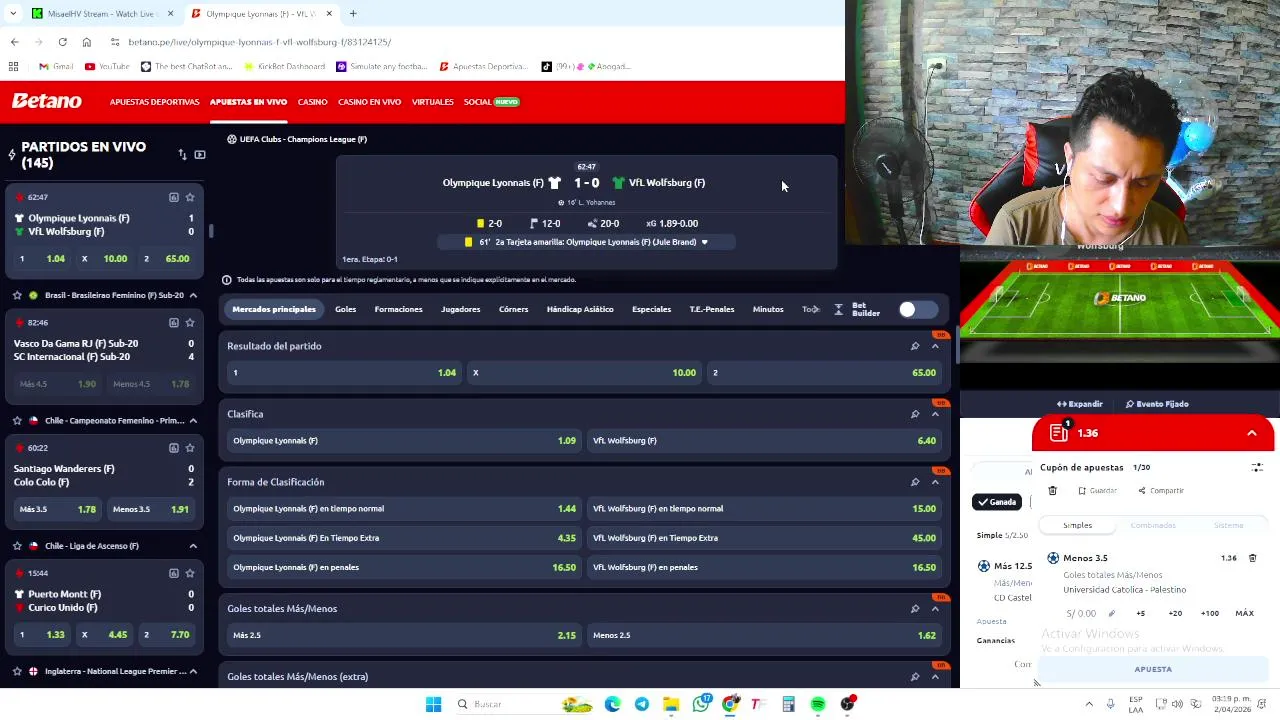
Task: Remove Menos 3.5 selection with trash icon
Action: pos(1252,558)
